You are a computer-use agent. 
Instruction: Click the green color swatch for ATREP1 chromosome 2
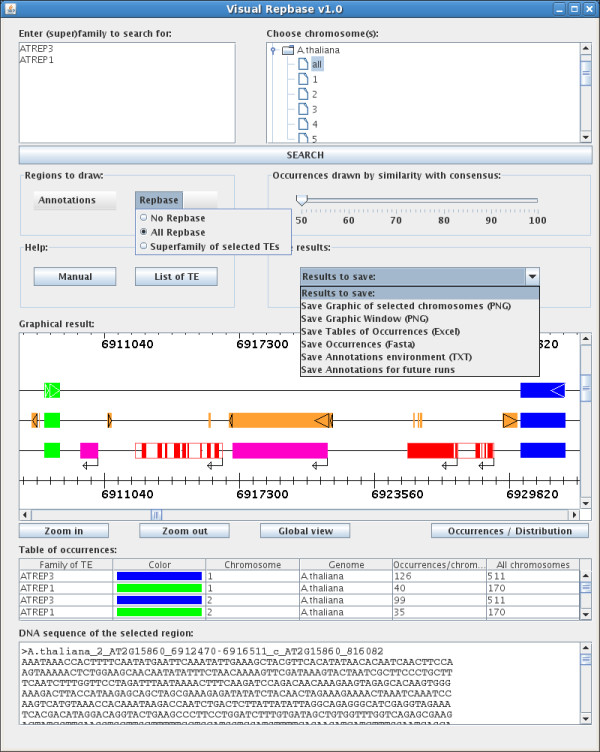[159, 612]
